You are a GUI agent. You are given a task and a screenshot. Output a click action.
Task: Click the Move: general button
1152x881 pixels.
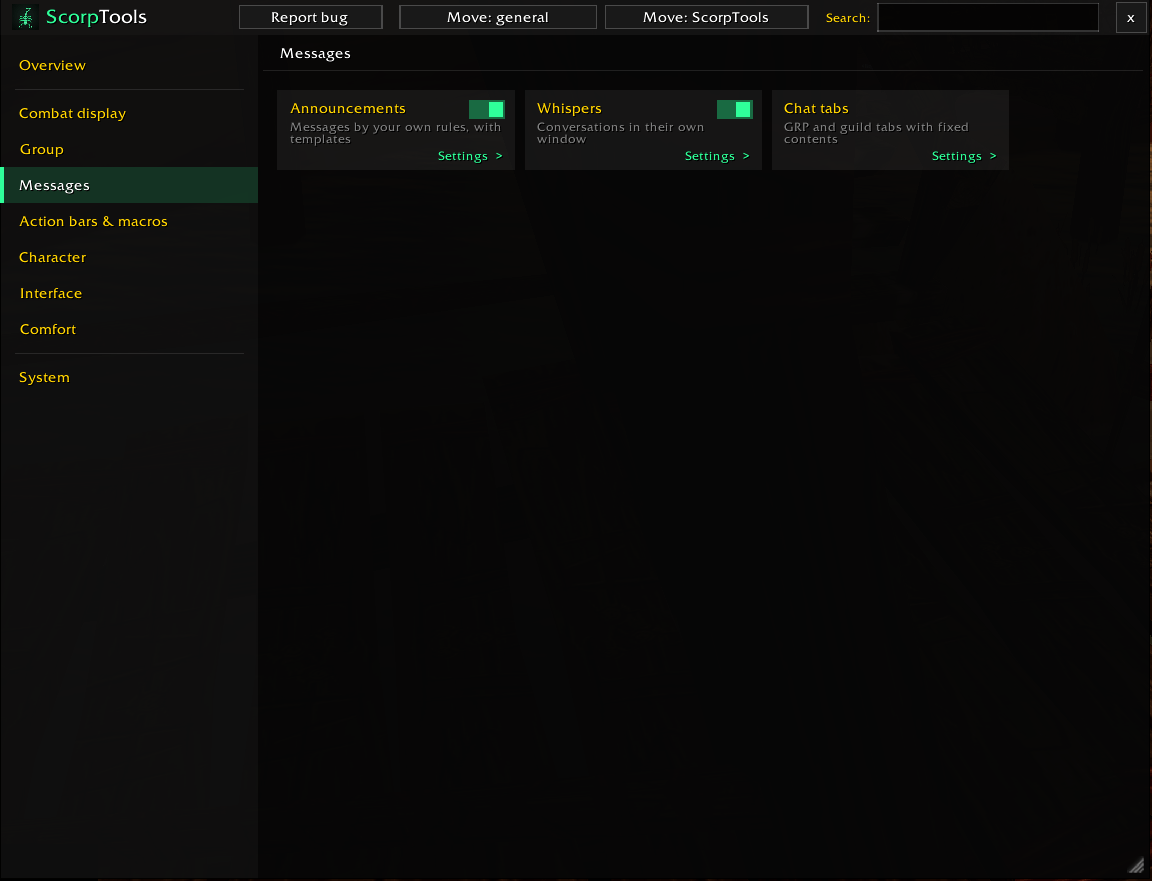coord(497,17)
